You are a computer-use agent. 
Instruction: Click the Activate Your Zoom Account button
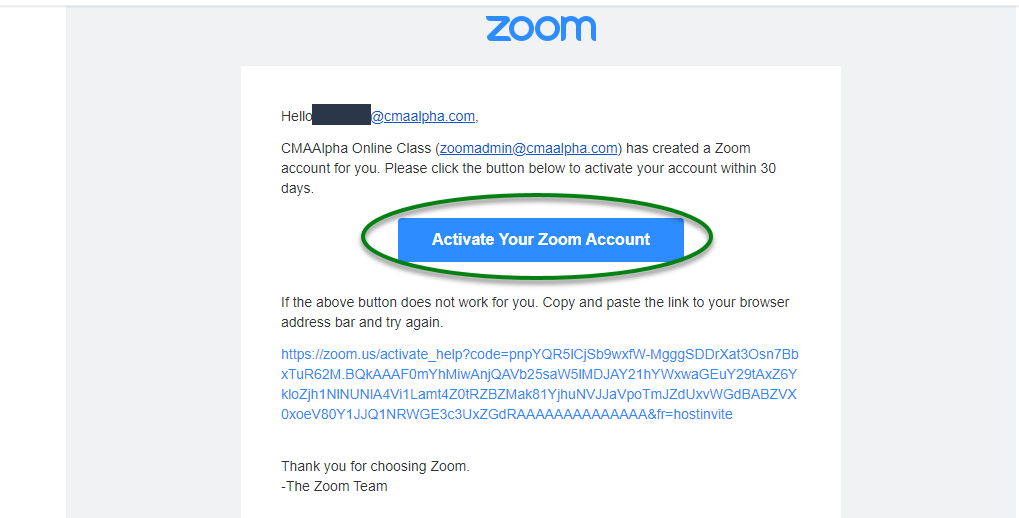541,239
